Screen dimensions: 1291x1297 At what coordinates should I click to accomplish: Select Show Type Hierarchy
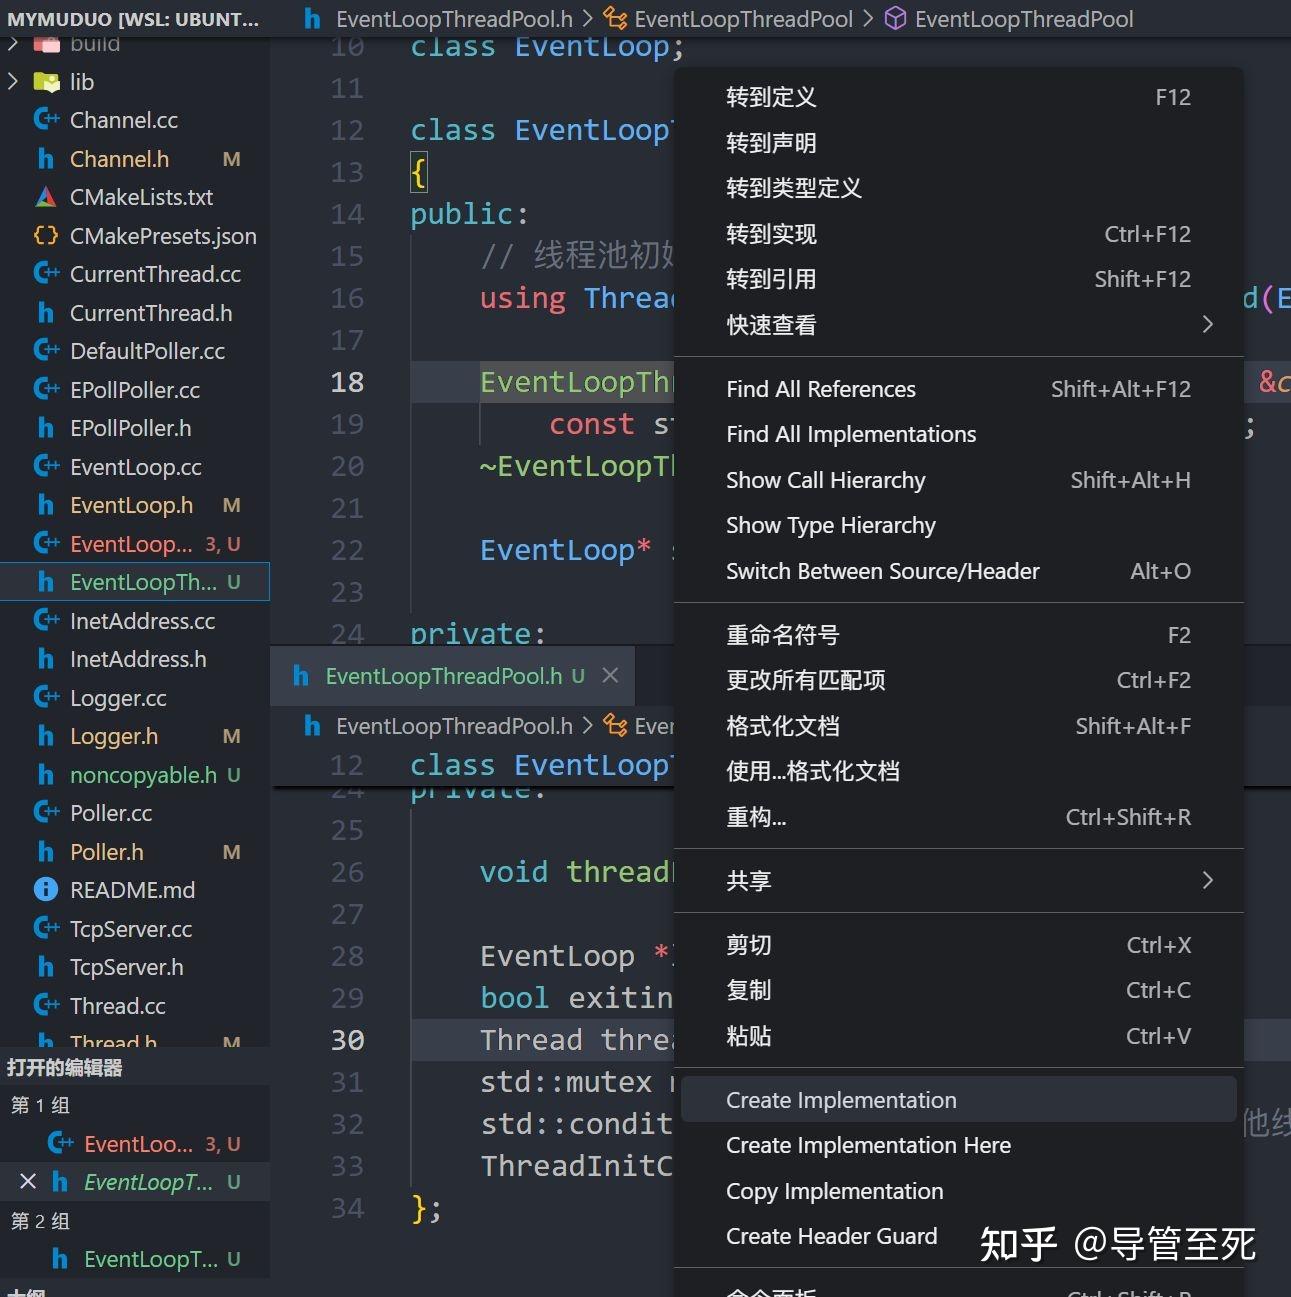tap(958, 525)
